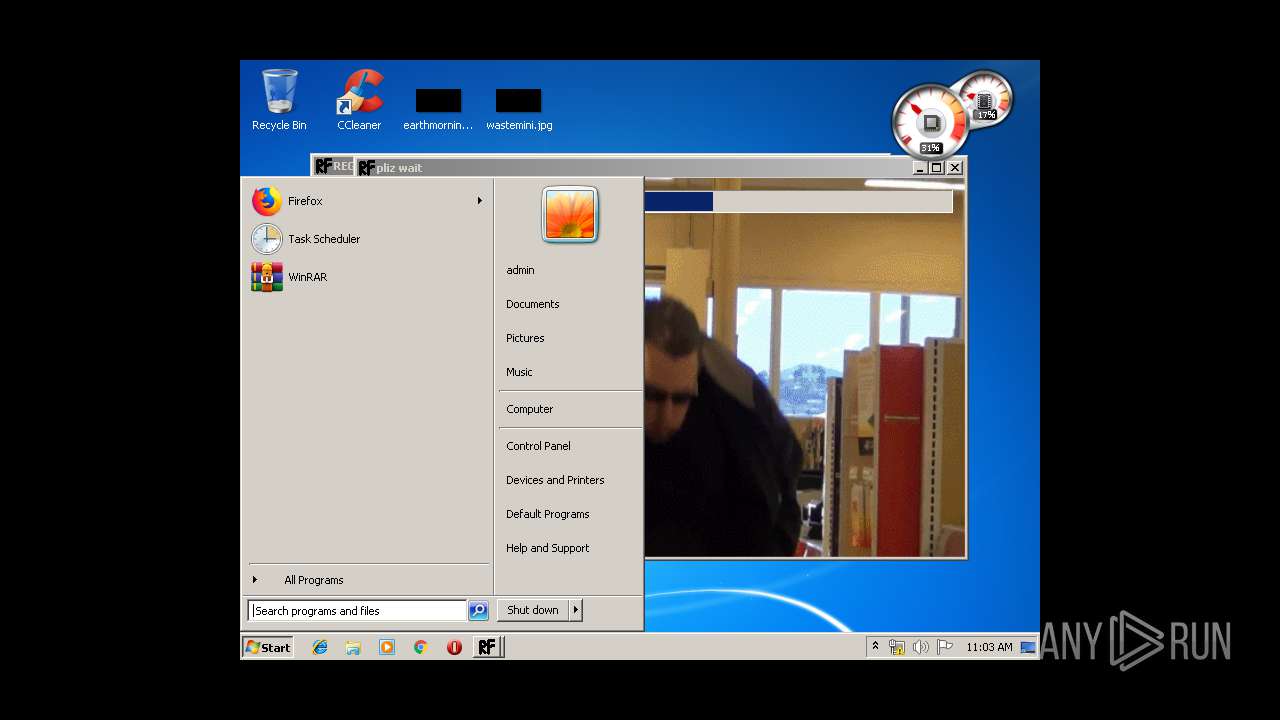Open the Shut down options arrow

click(x=575, y=610)
